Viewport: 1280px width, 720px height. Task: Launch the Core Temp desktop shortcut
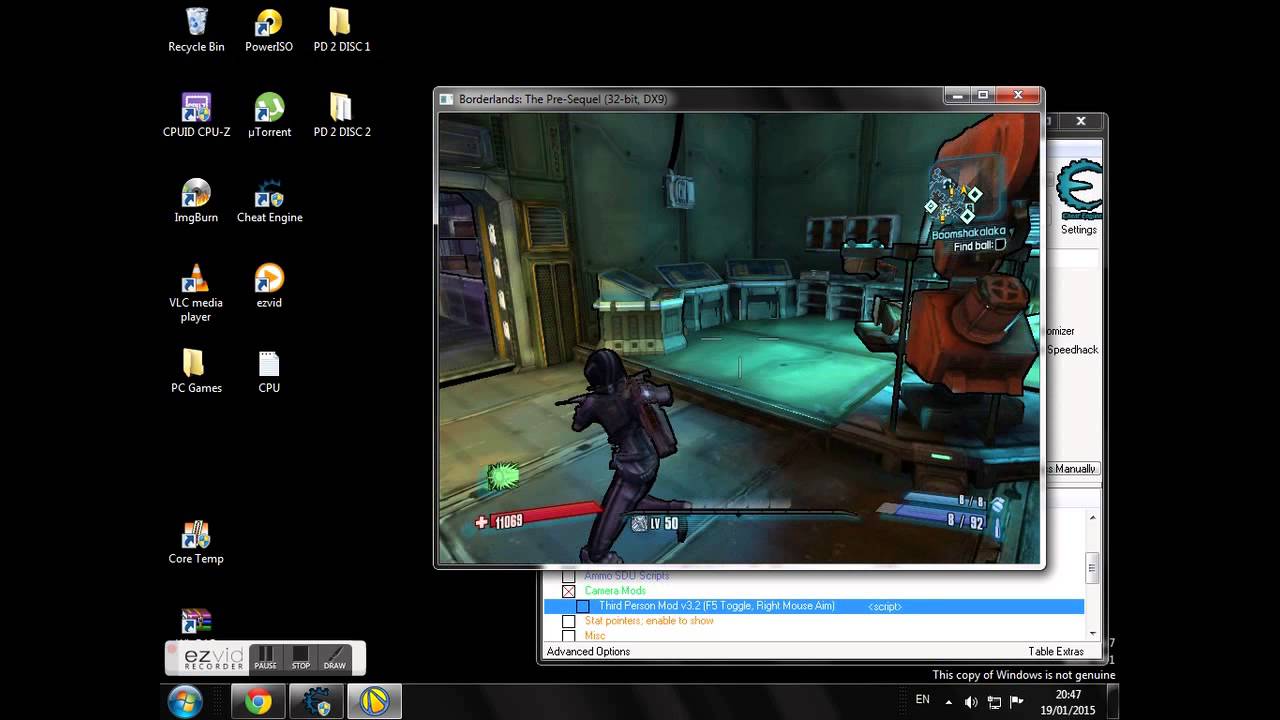click(196, 541)
